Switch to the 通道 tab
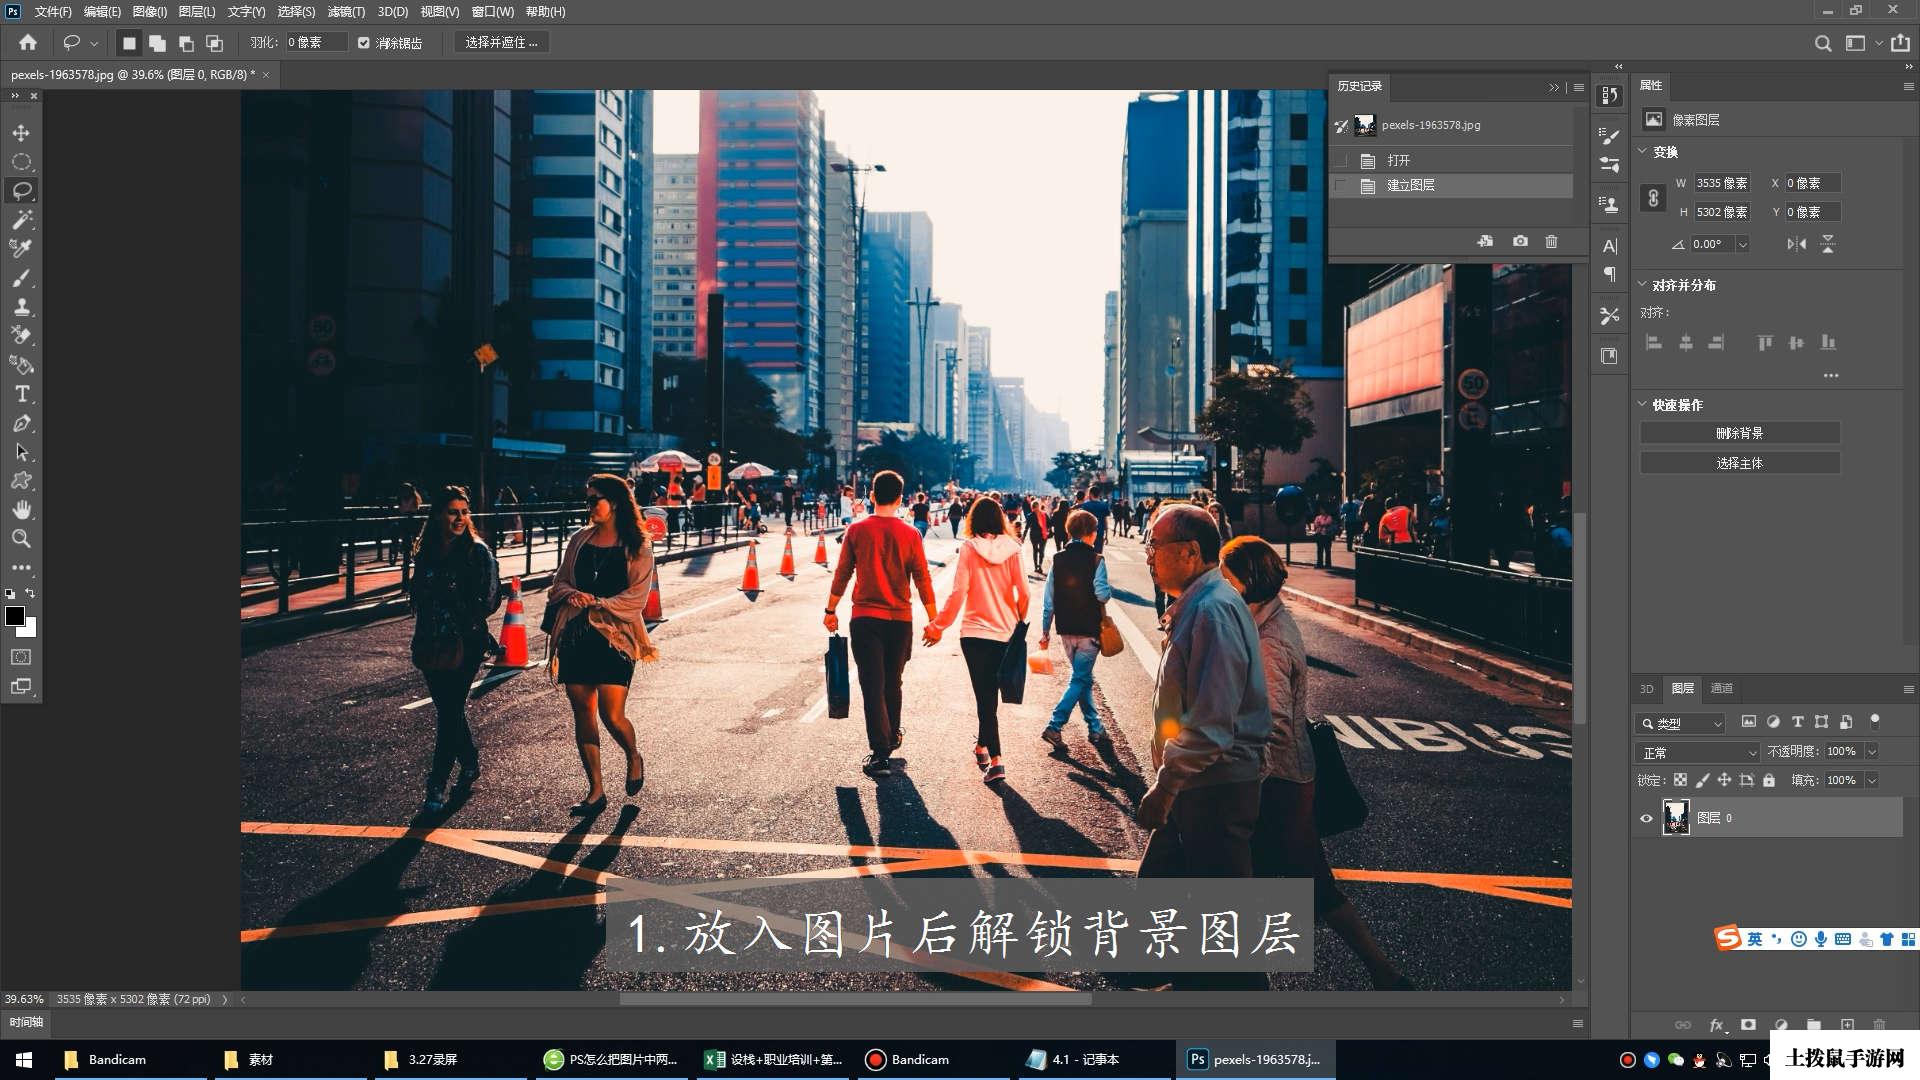The width and height of the screenshot is (1920, 1080). coord(1721,688)
